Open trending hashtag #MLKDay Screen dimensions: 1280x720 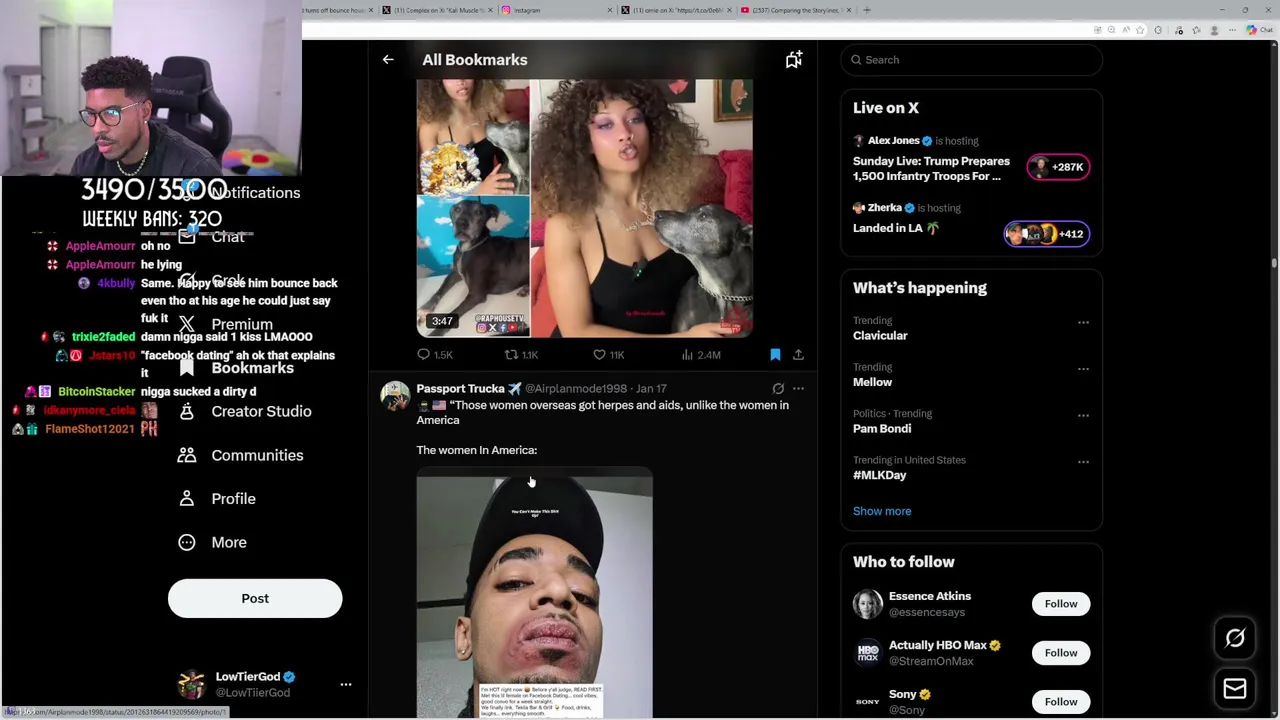pyautogui.click(x=879, y=475)
